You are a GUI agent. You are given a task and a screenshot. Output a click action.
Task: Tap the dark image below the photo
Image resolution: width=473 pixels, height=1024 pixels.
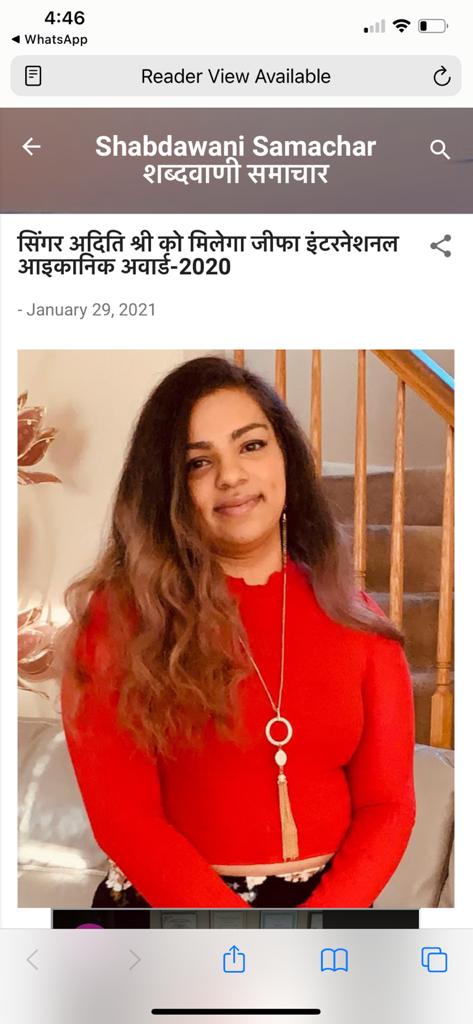236,919
